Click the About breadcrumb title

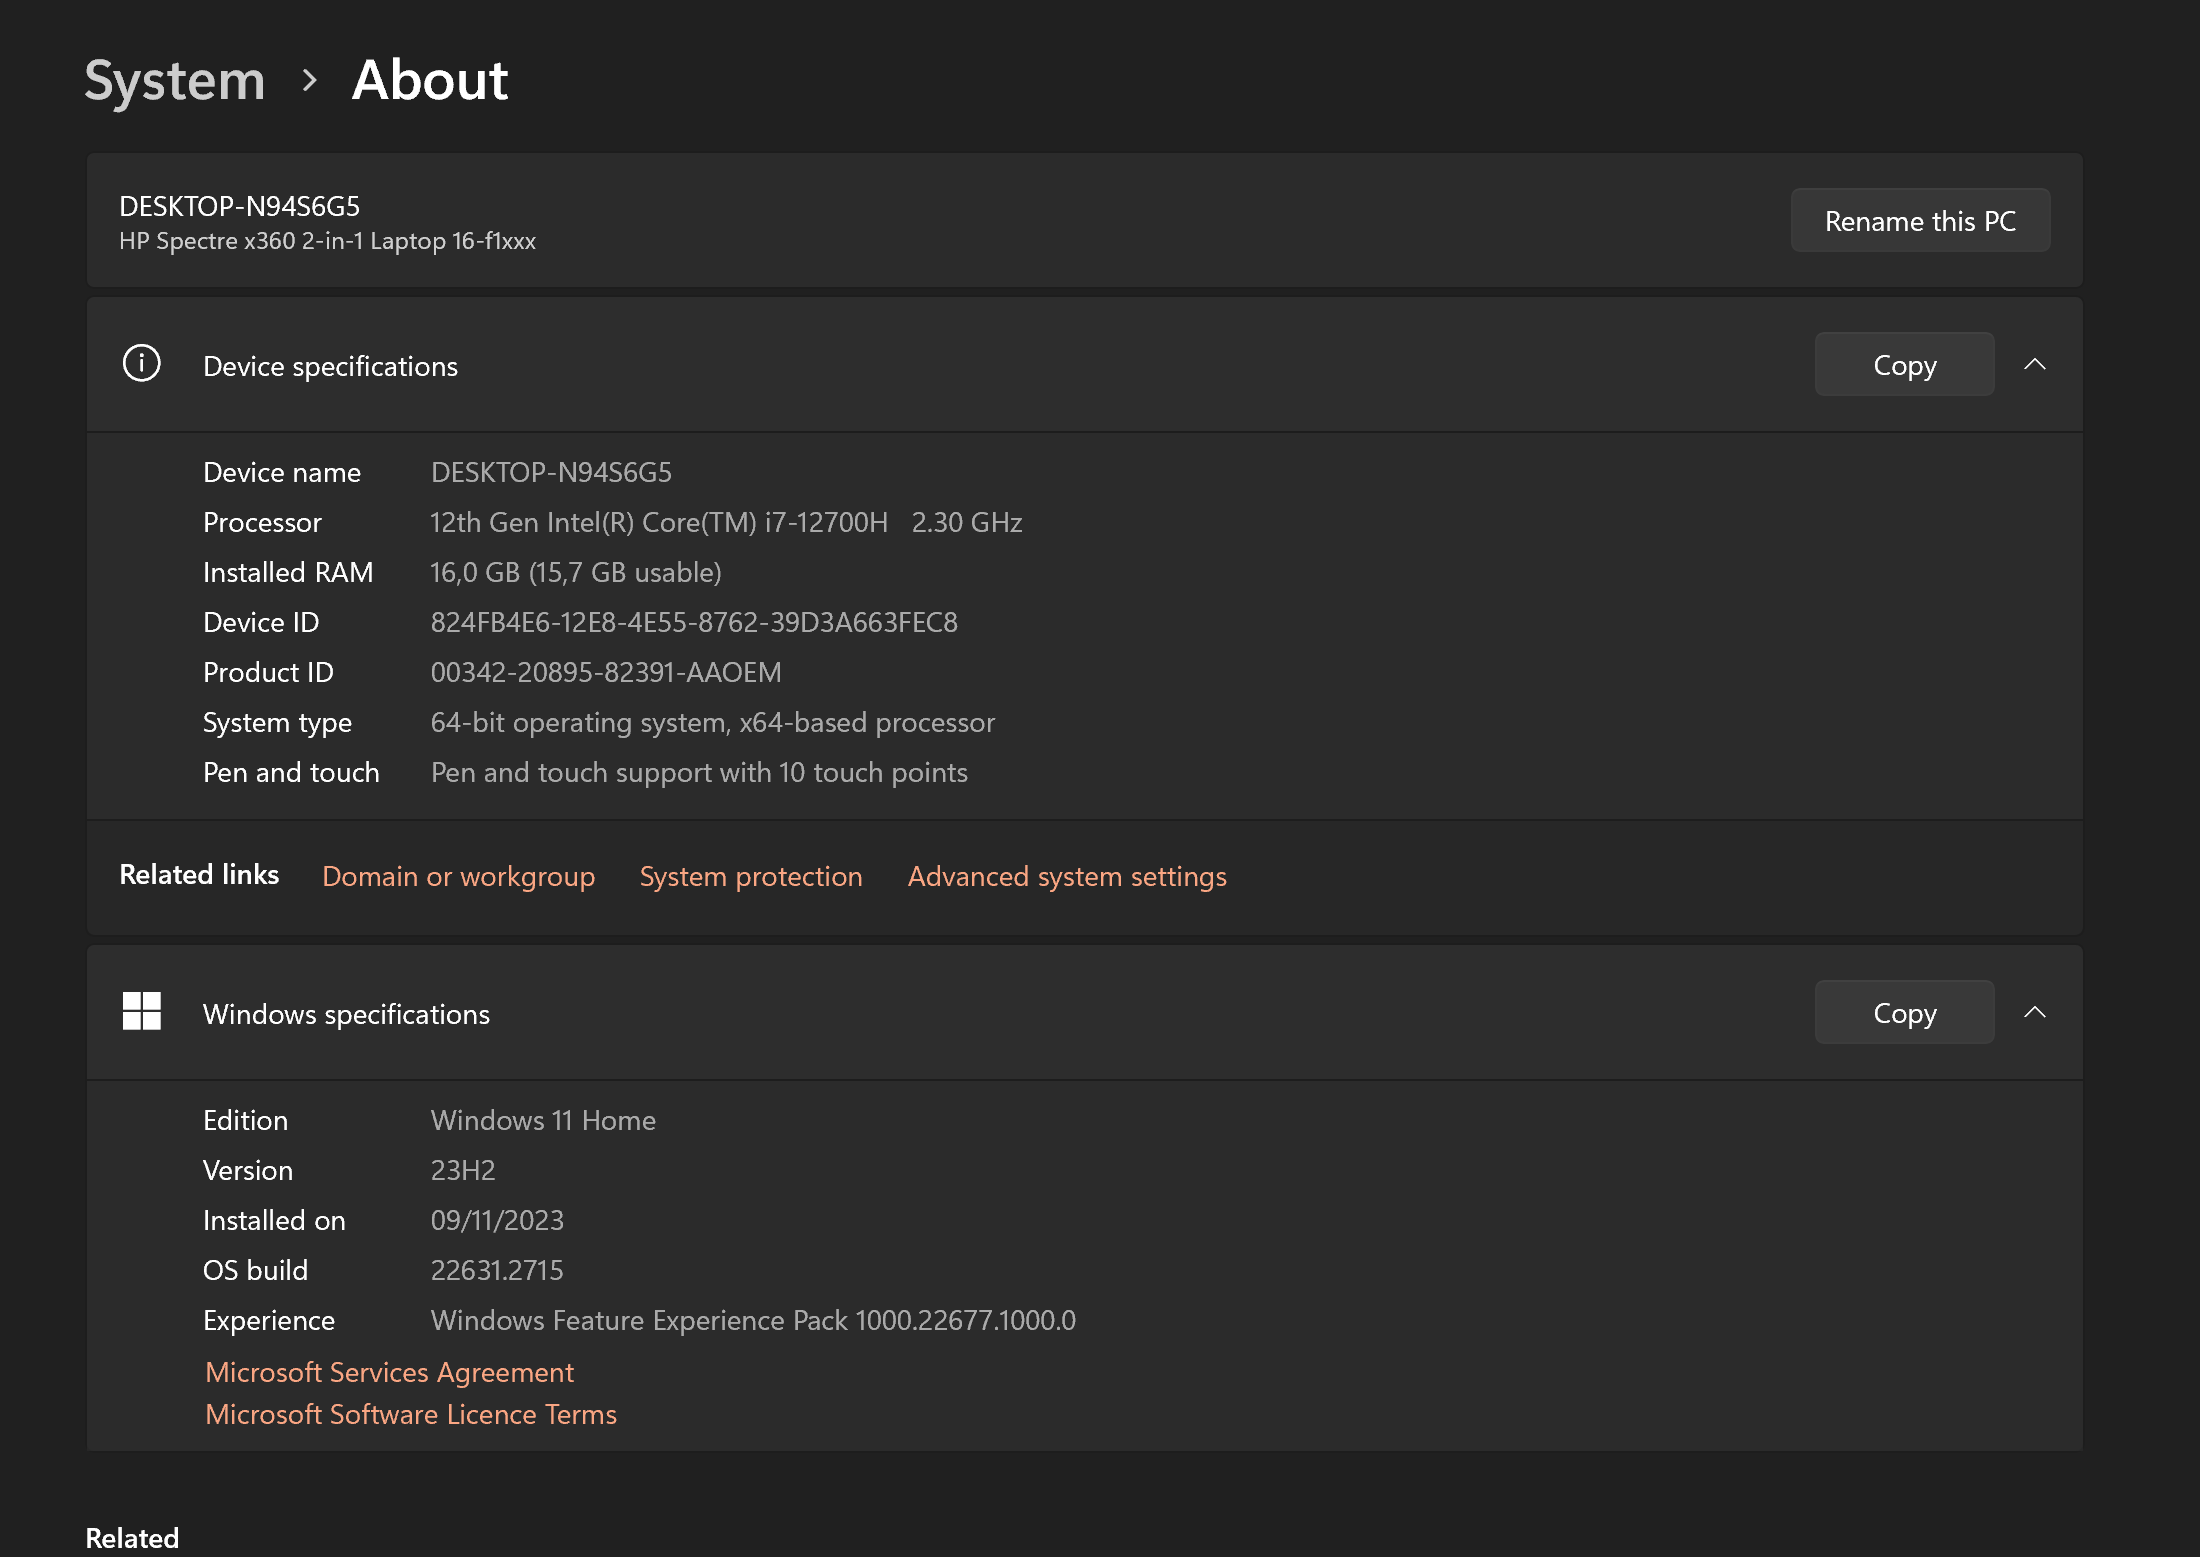coord(430,80)
